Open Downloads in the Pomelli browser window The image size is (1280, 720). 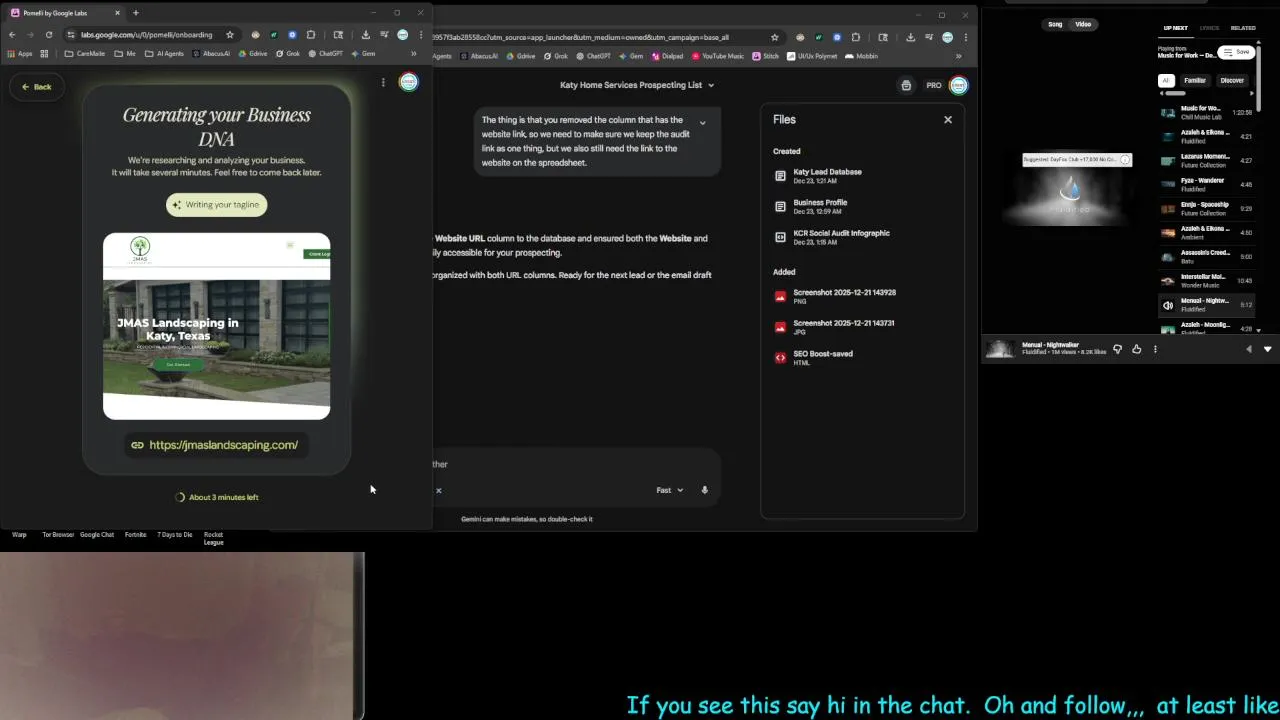pos(365,35)
